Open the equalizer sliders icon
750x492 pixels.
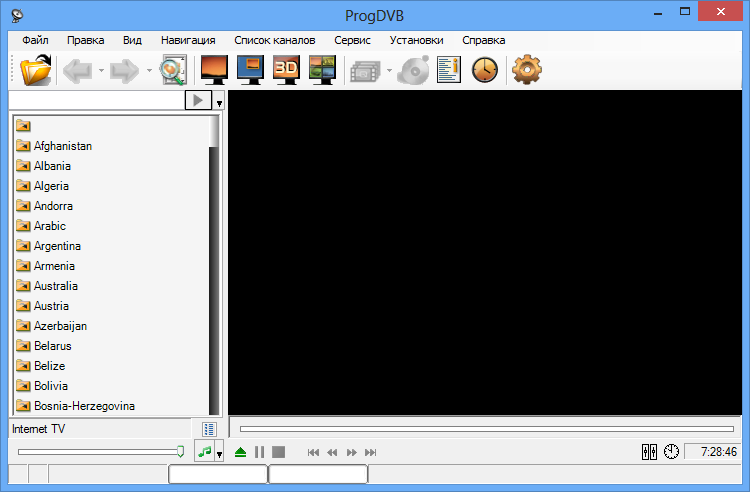649,452
